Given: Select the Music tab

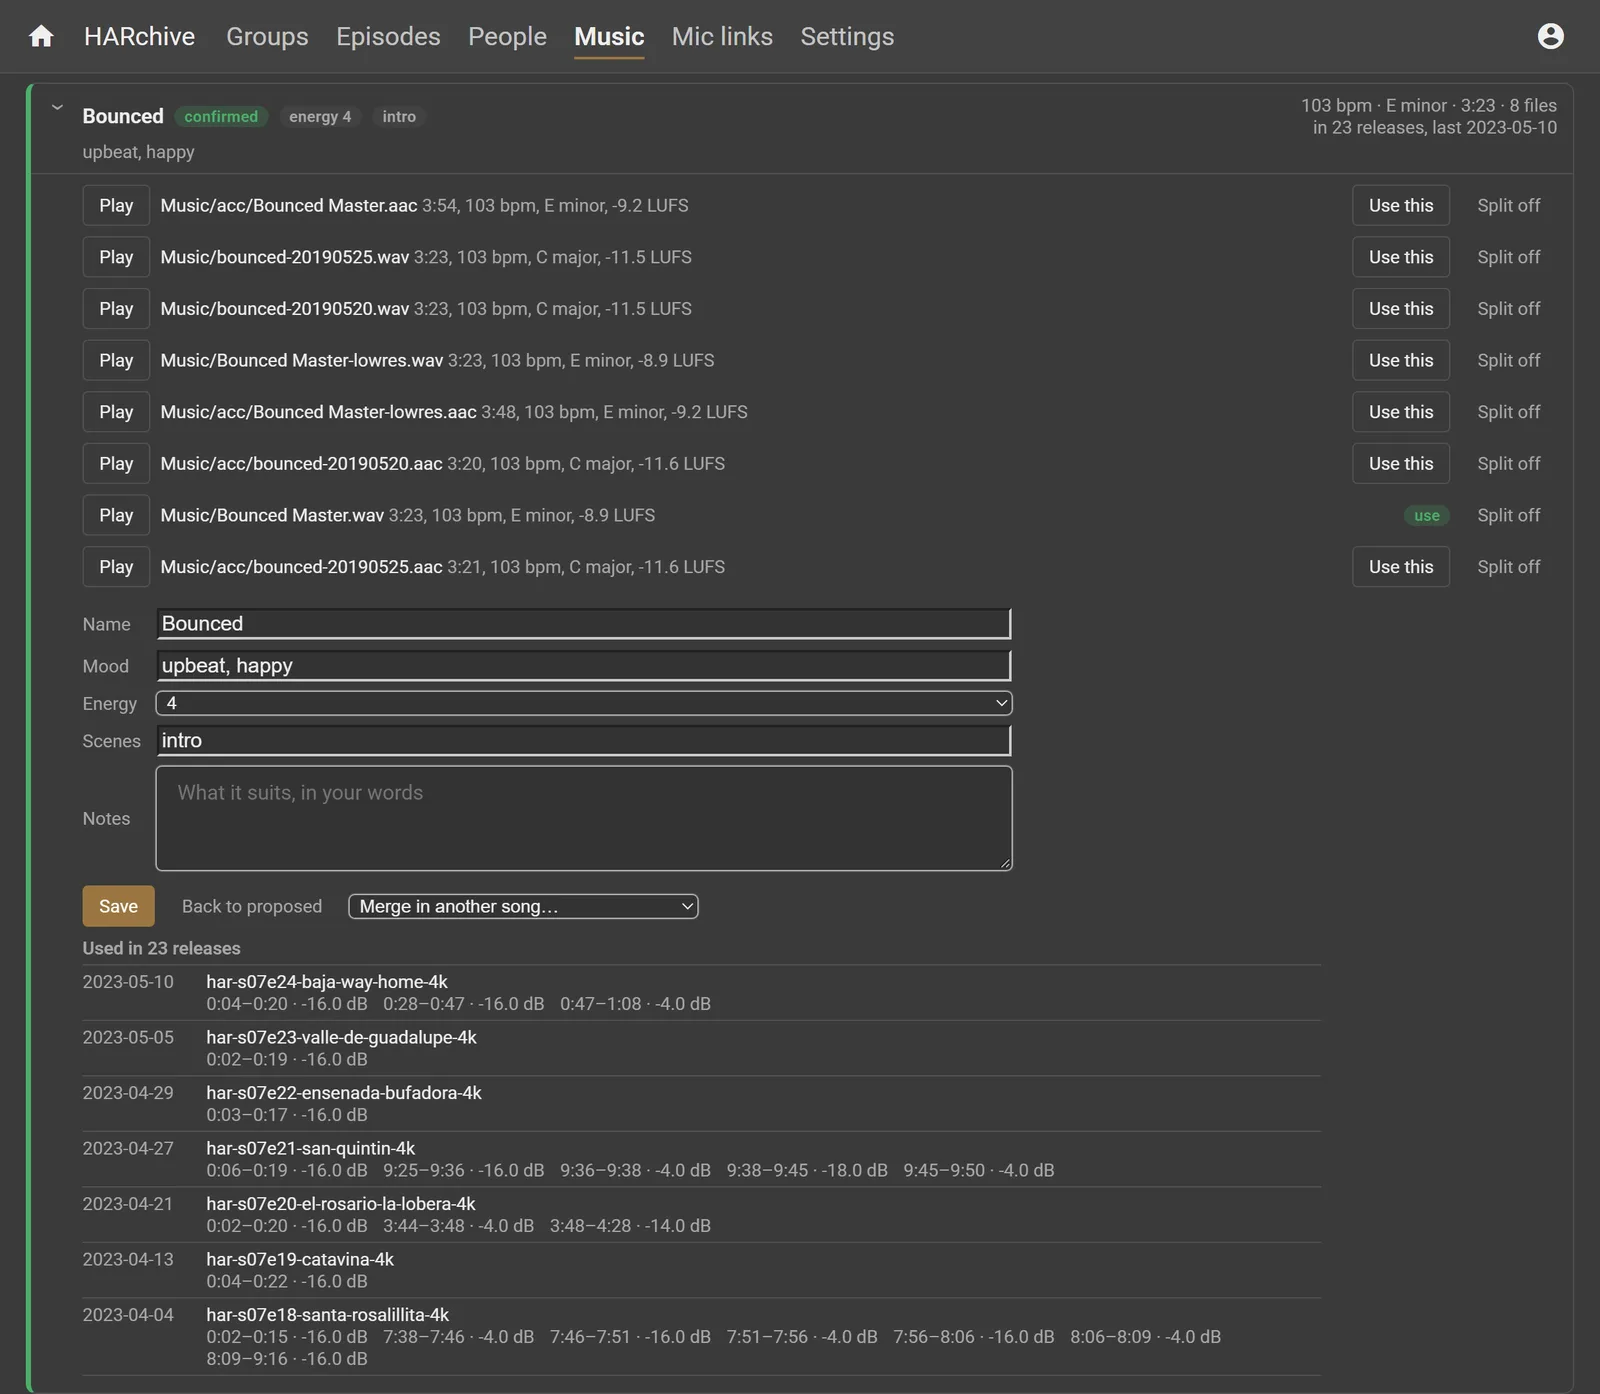Looking at the screenshot, I should point(609,36).
